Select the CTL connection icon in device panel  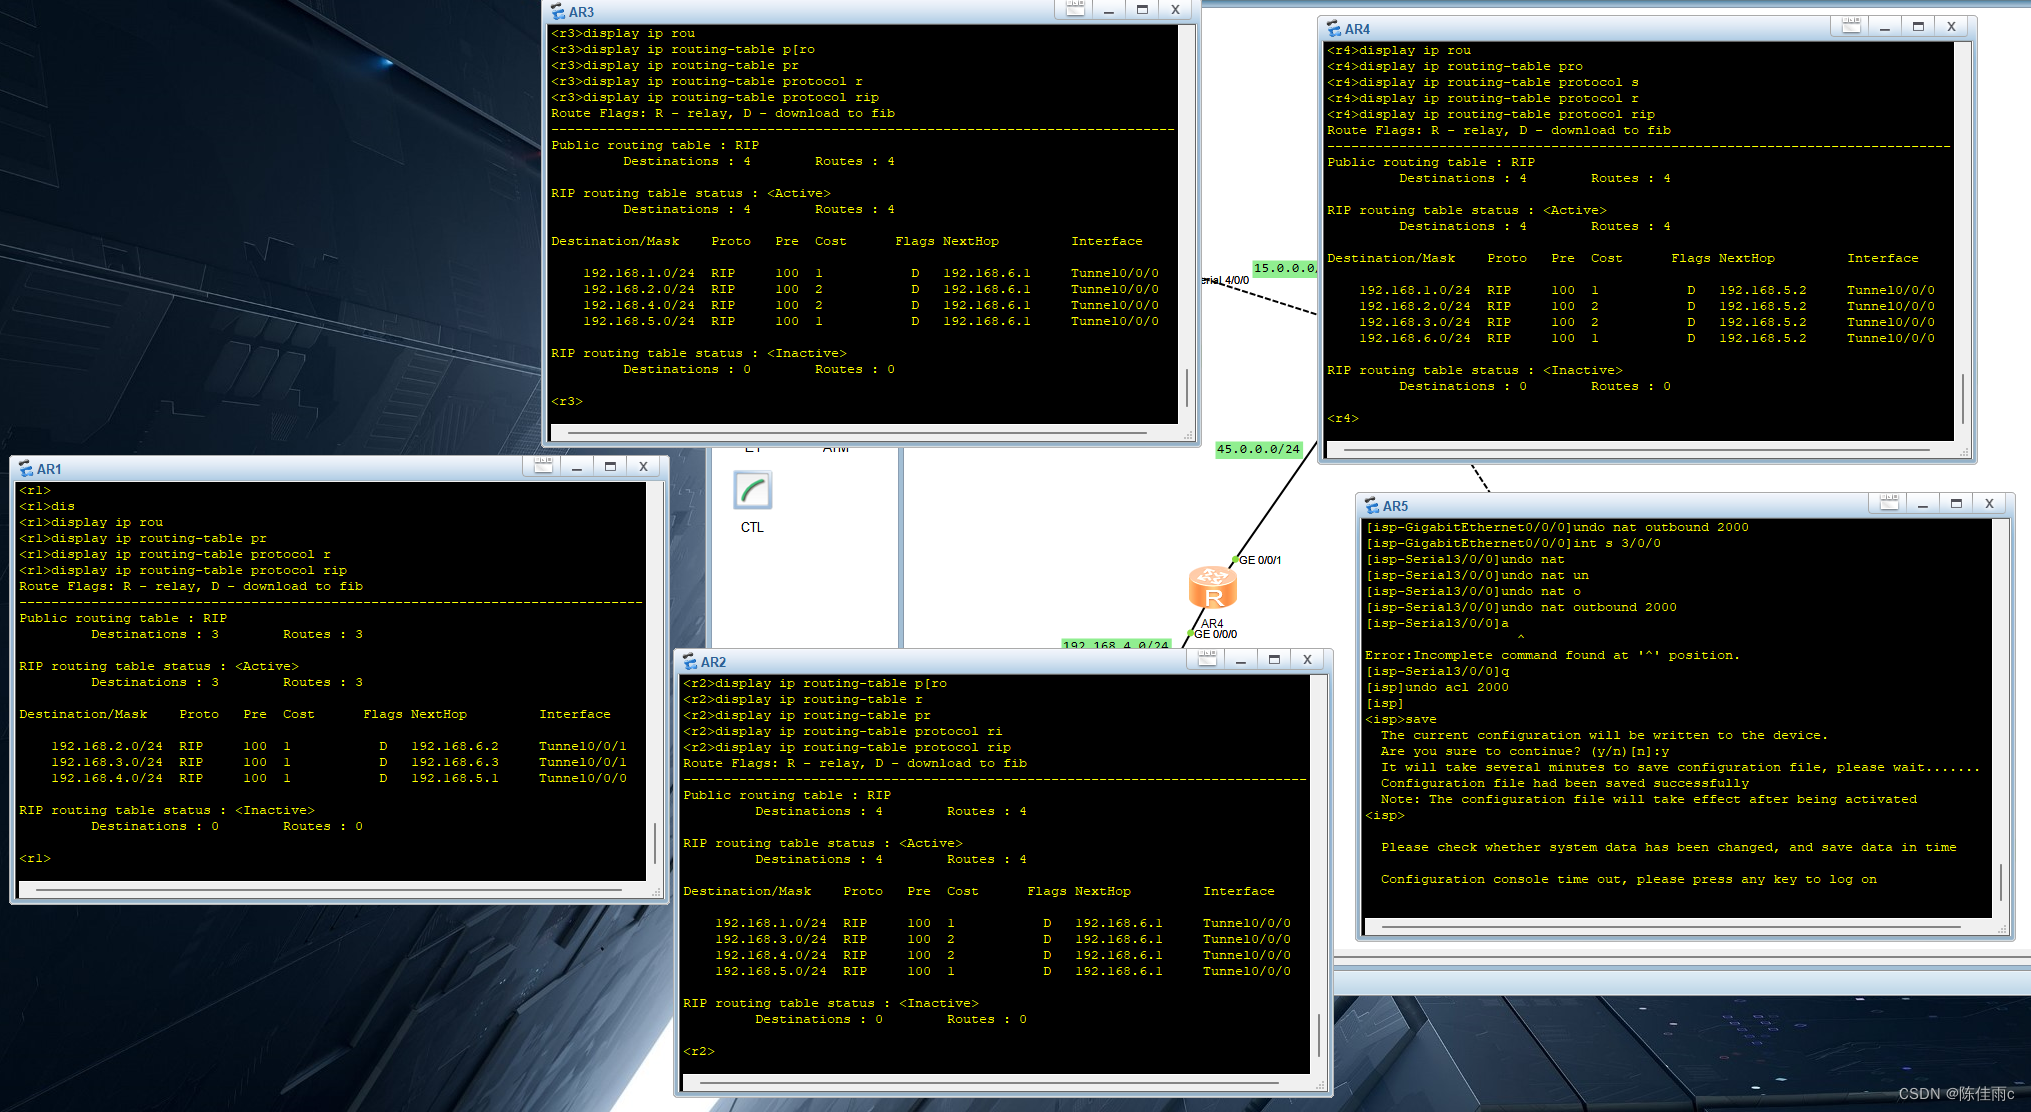[x=752, y=492]
